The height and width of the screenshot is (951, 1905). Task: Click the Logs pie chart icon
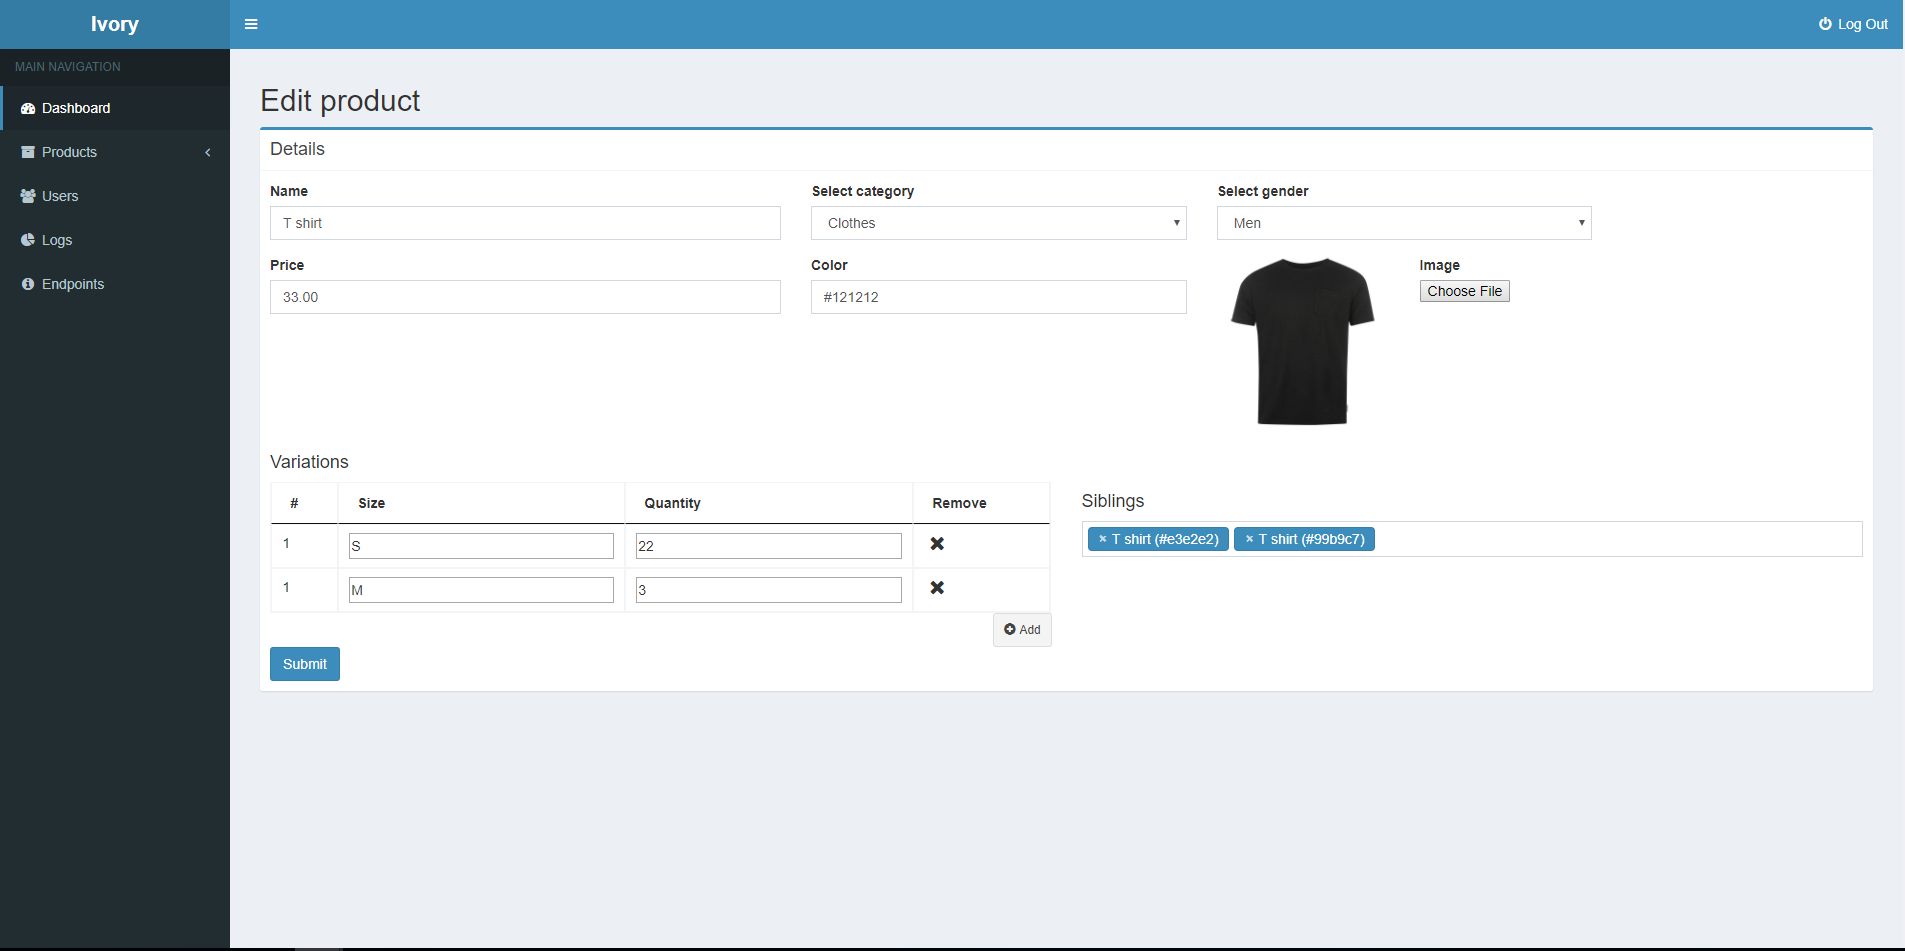[28, 240]
